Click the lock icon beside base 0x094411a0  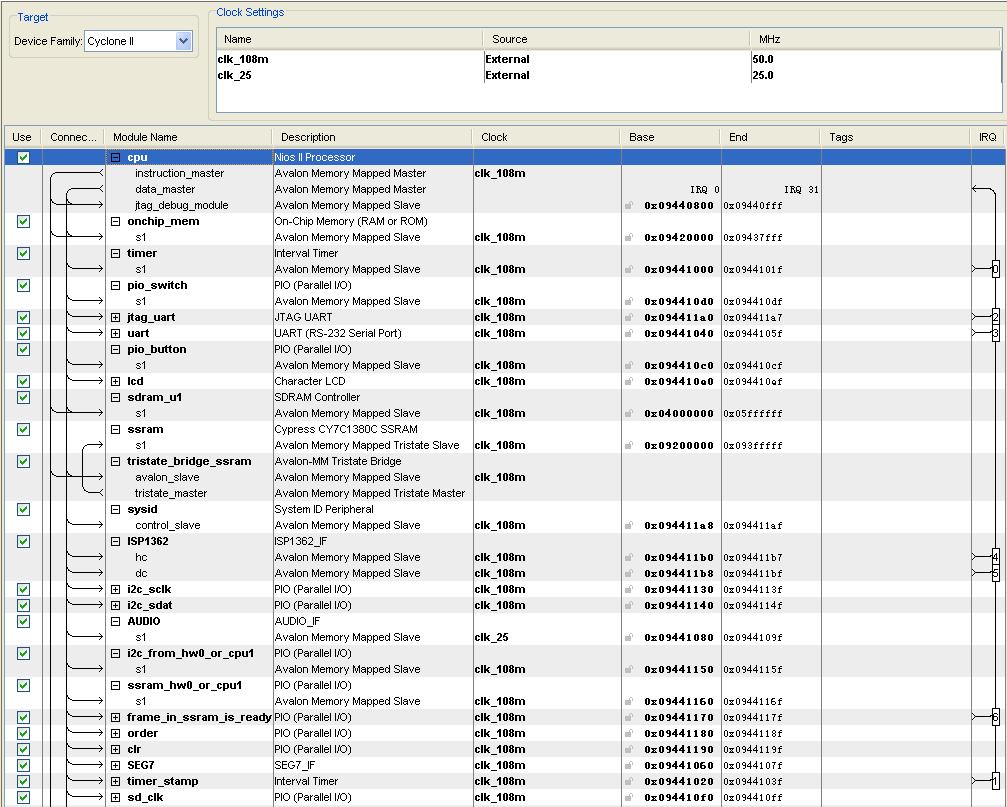tap(629, 317)
